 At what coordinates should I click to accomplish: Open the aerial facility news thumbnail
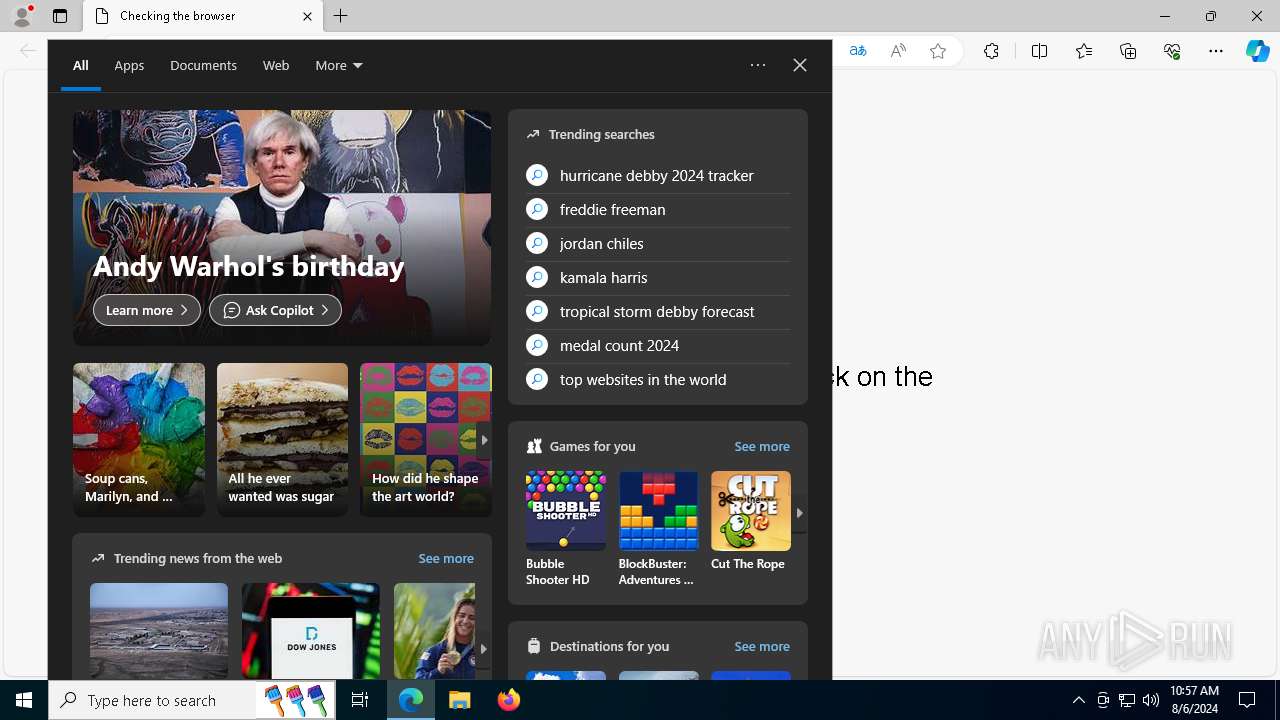[159, 631]
